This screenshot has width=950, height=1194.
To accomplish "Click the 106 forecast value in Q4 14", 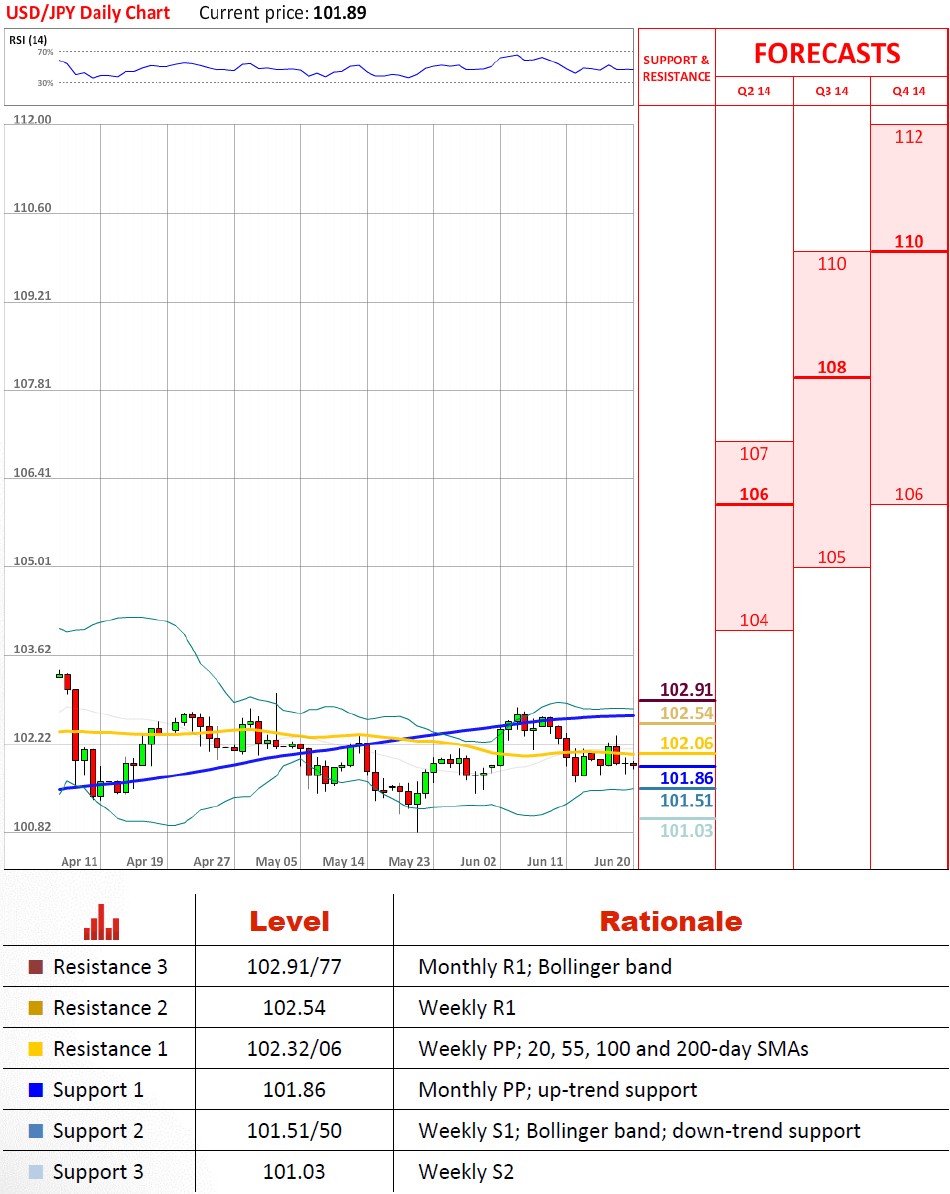I will (x=909, y=494).
